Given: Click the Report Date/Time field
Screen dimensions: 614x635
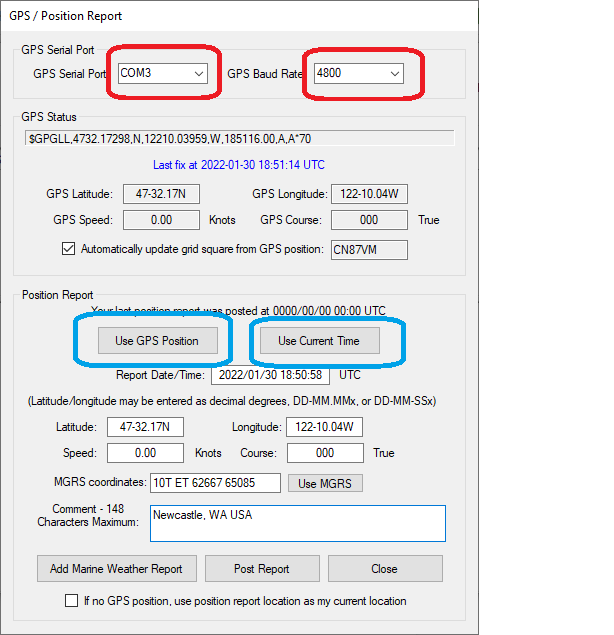Looking at the screenshot, I should coord(270,375).
